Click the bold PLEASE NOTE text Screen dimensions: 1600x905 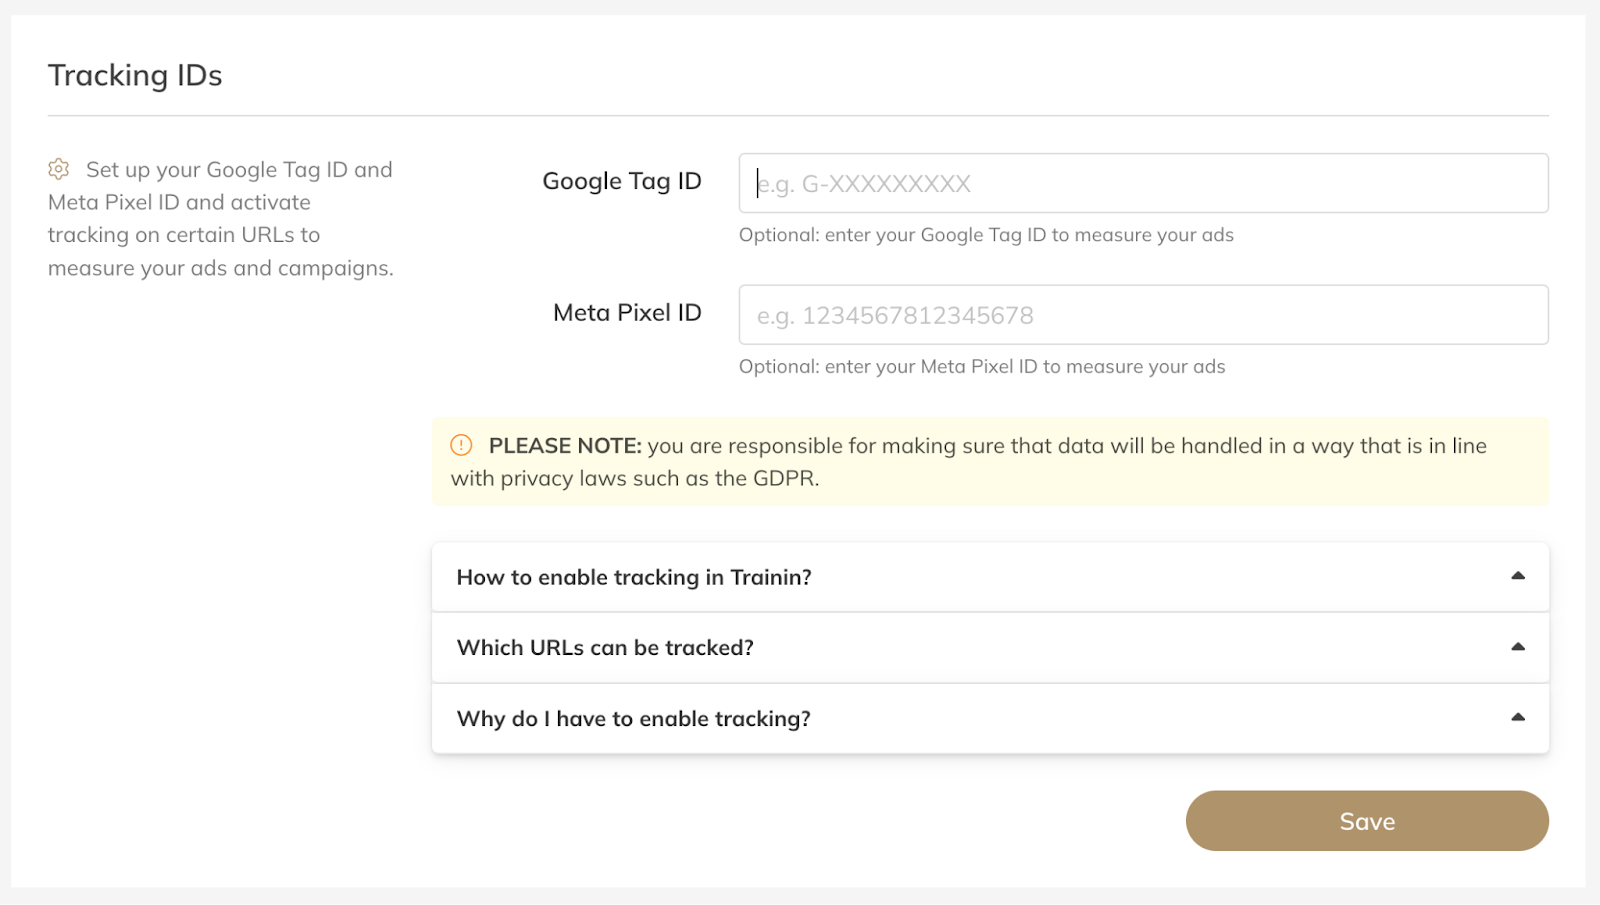point(565,446)
